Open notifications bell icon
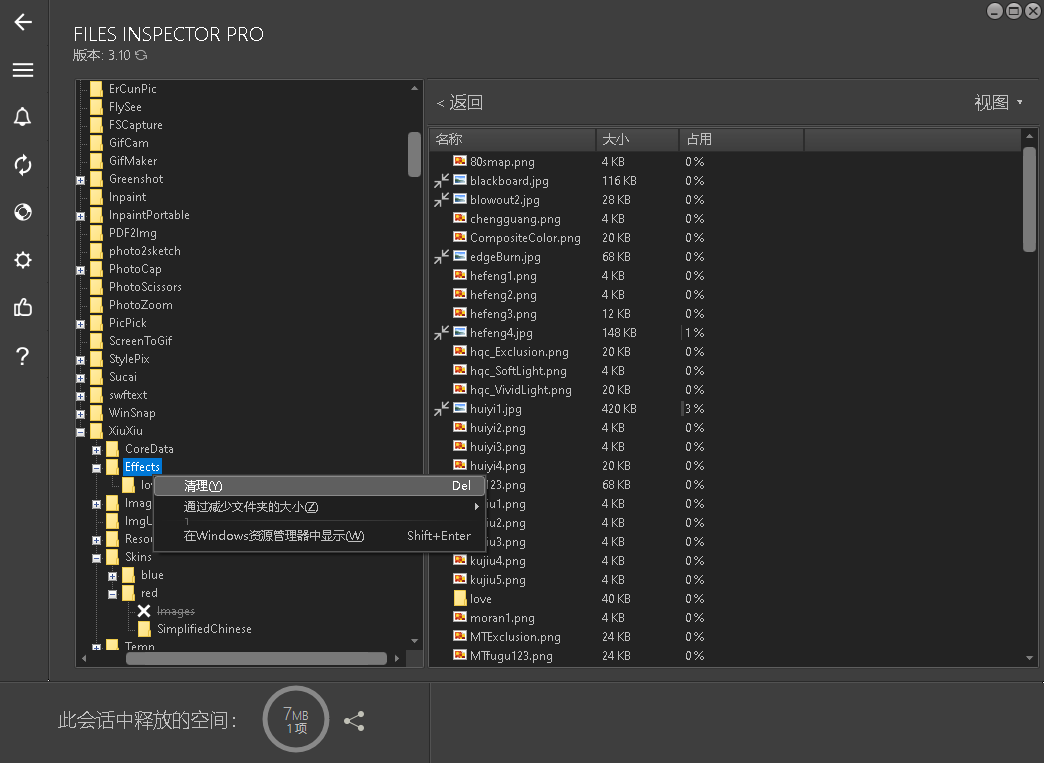 click(x=23, y=117)
